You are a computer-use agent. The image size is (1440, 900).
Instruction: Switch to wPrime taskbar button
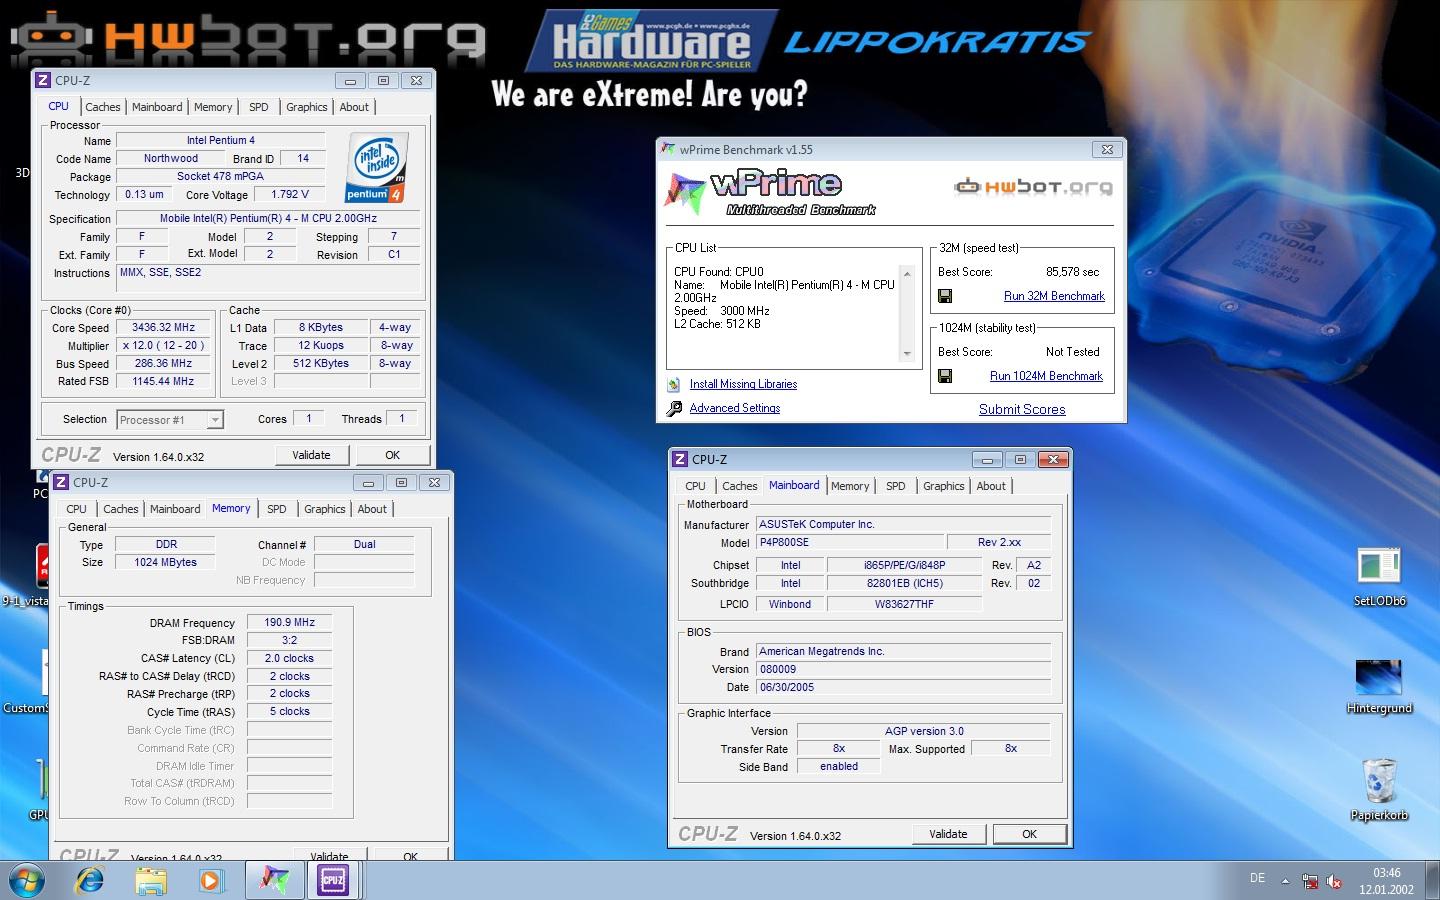pos(274,880)
